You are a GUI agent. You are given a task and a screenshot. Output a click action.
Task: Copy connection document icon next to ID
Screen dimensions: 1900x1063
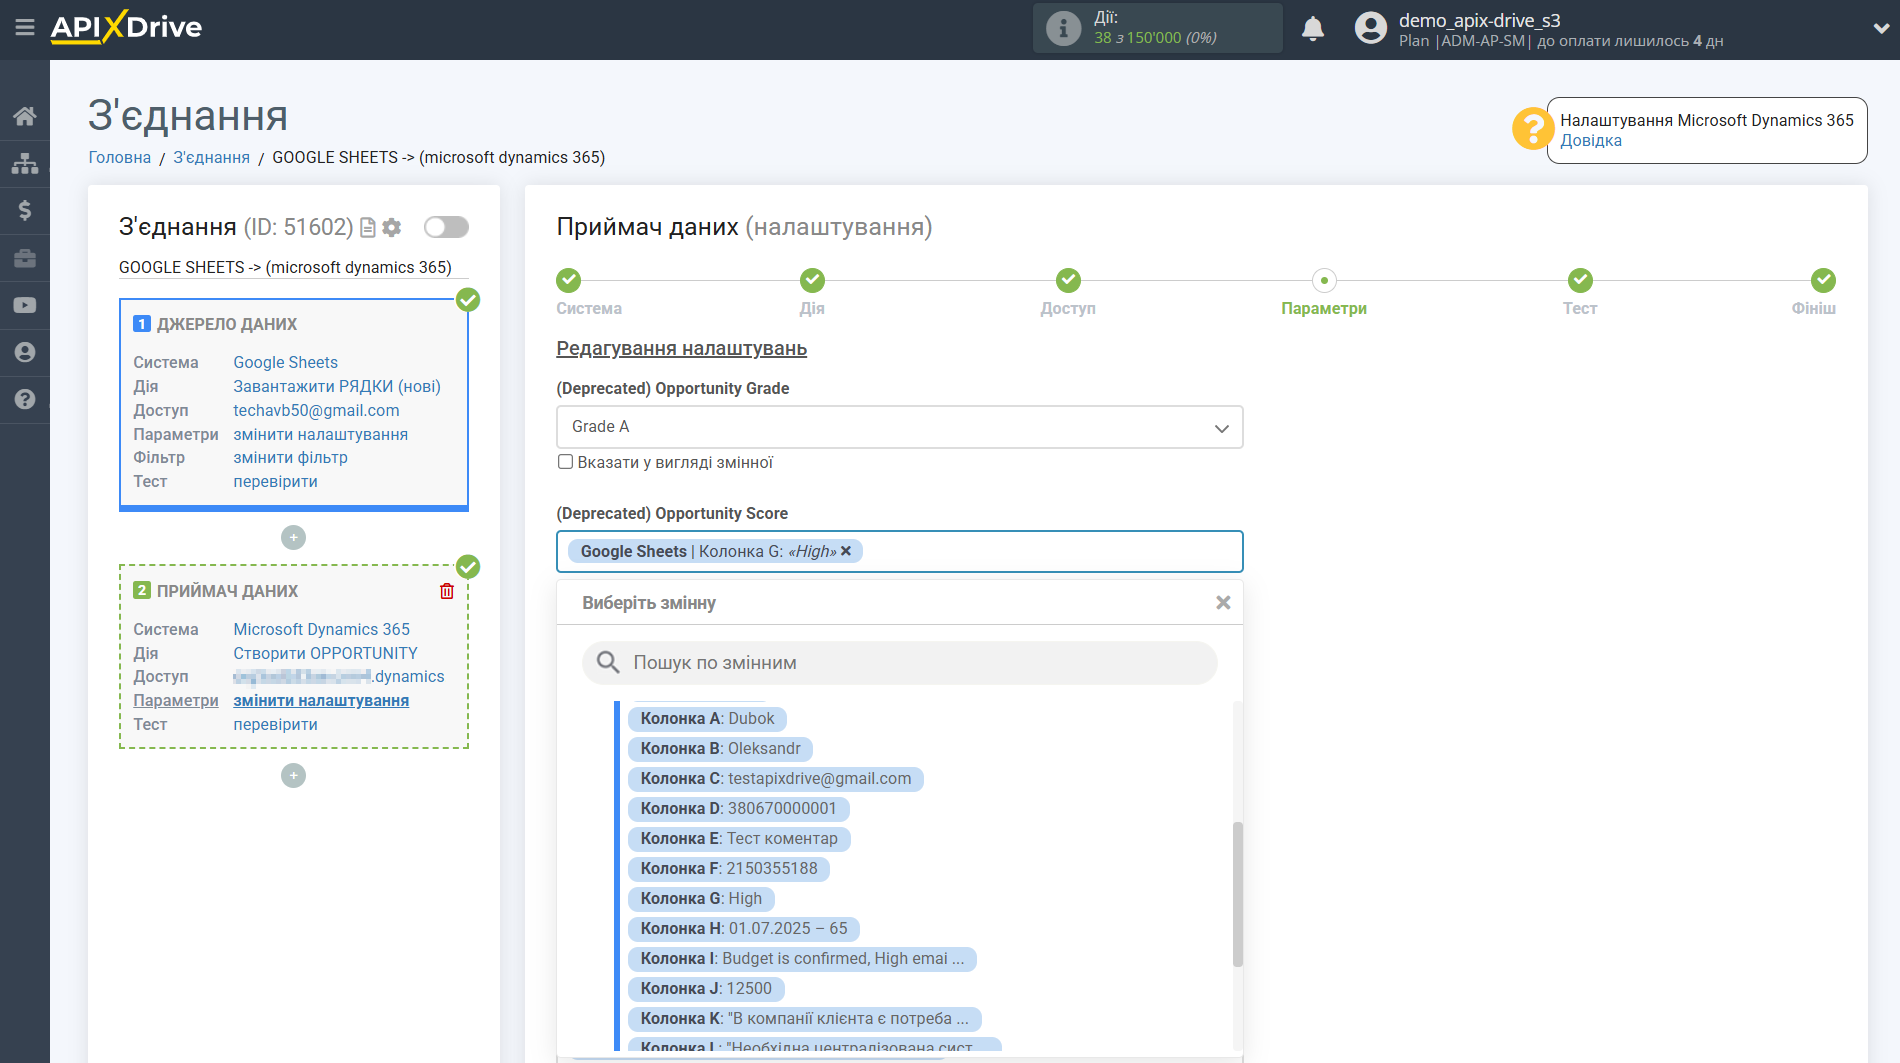[x=367, y=228]
